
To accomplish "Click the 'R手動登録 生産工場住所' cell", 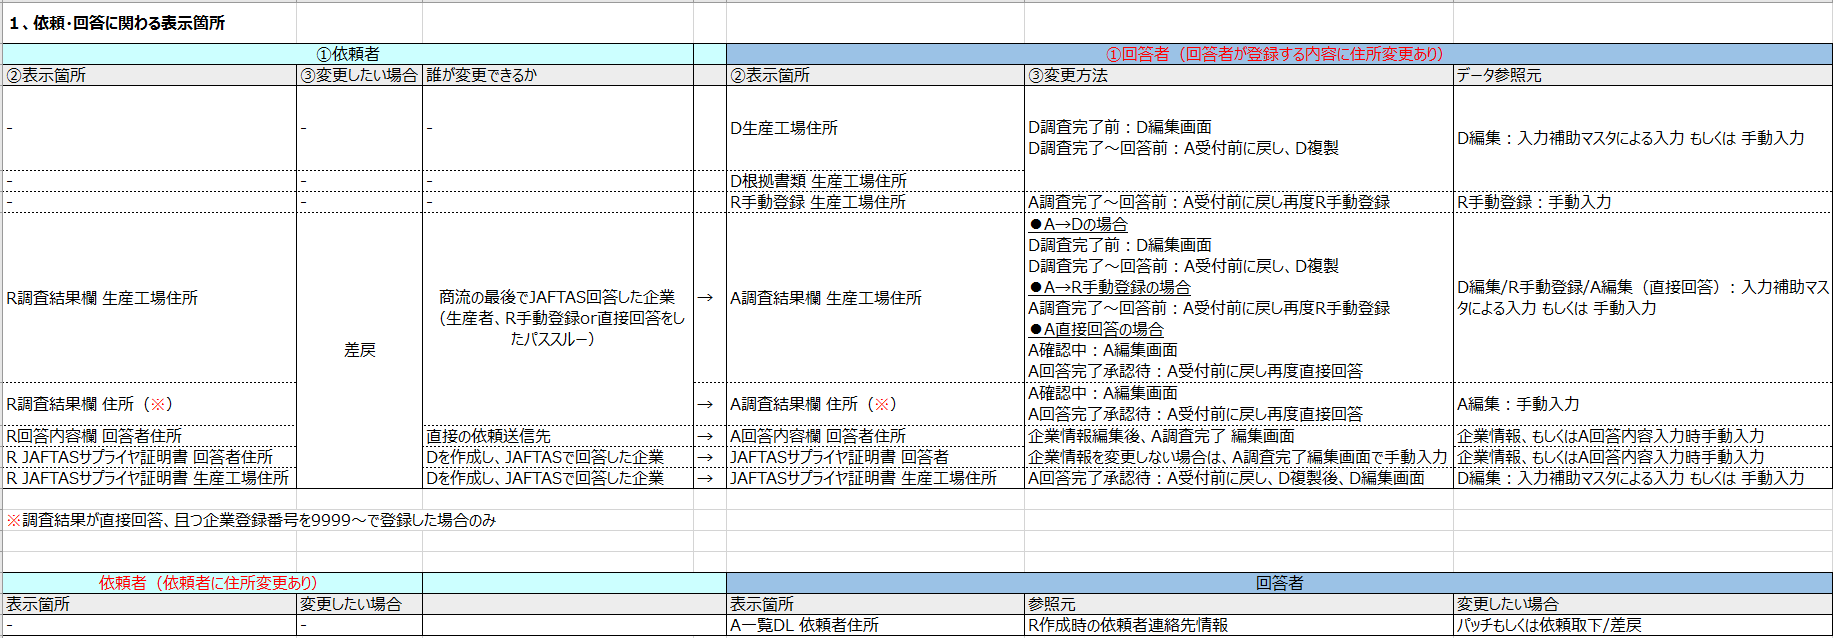I will pos(817,202).
